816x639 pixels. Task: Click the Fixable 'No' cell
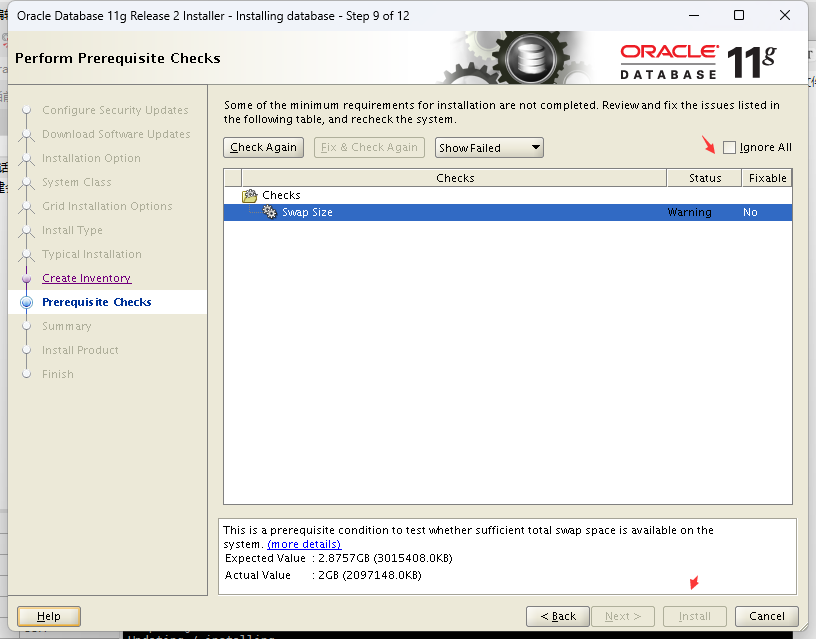coord(750,212)
